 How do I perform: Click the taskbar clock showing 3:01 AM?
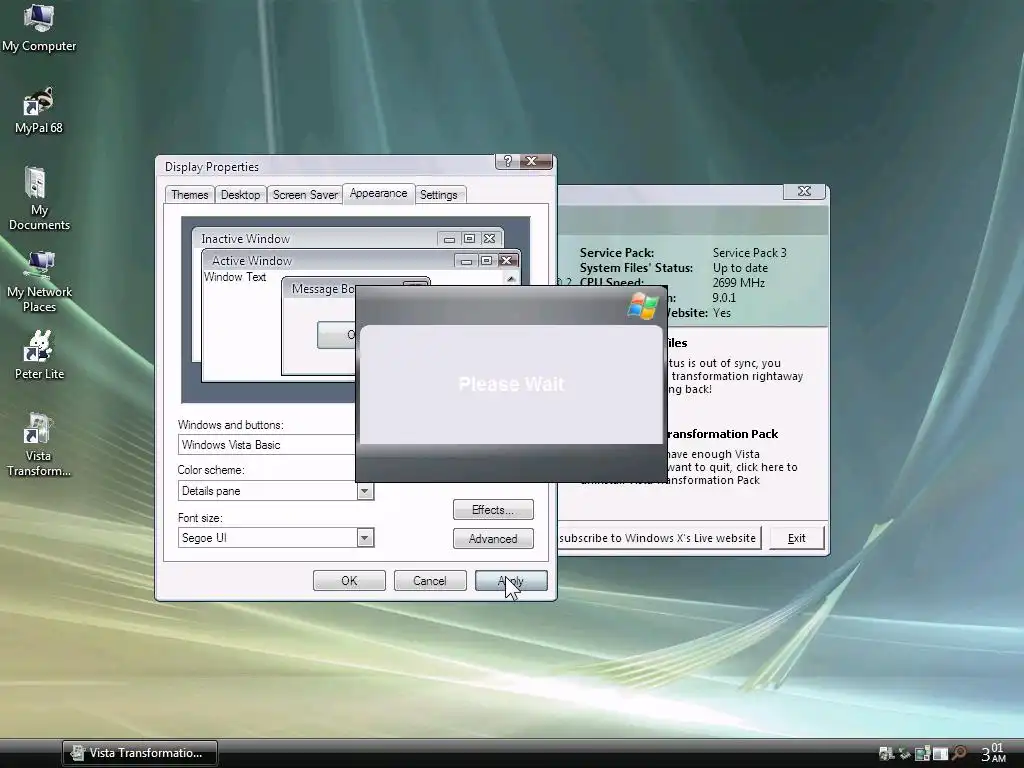(993, 753)
